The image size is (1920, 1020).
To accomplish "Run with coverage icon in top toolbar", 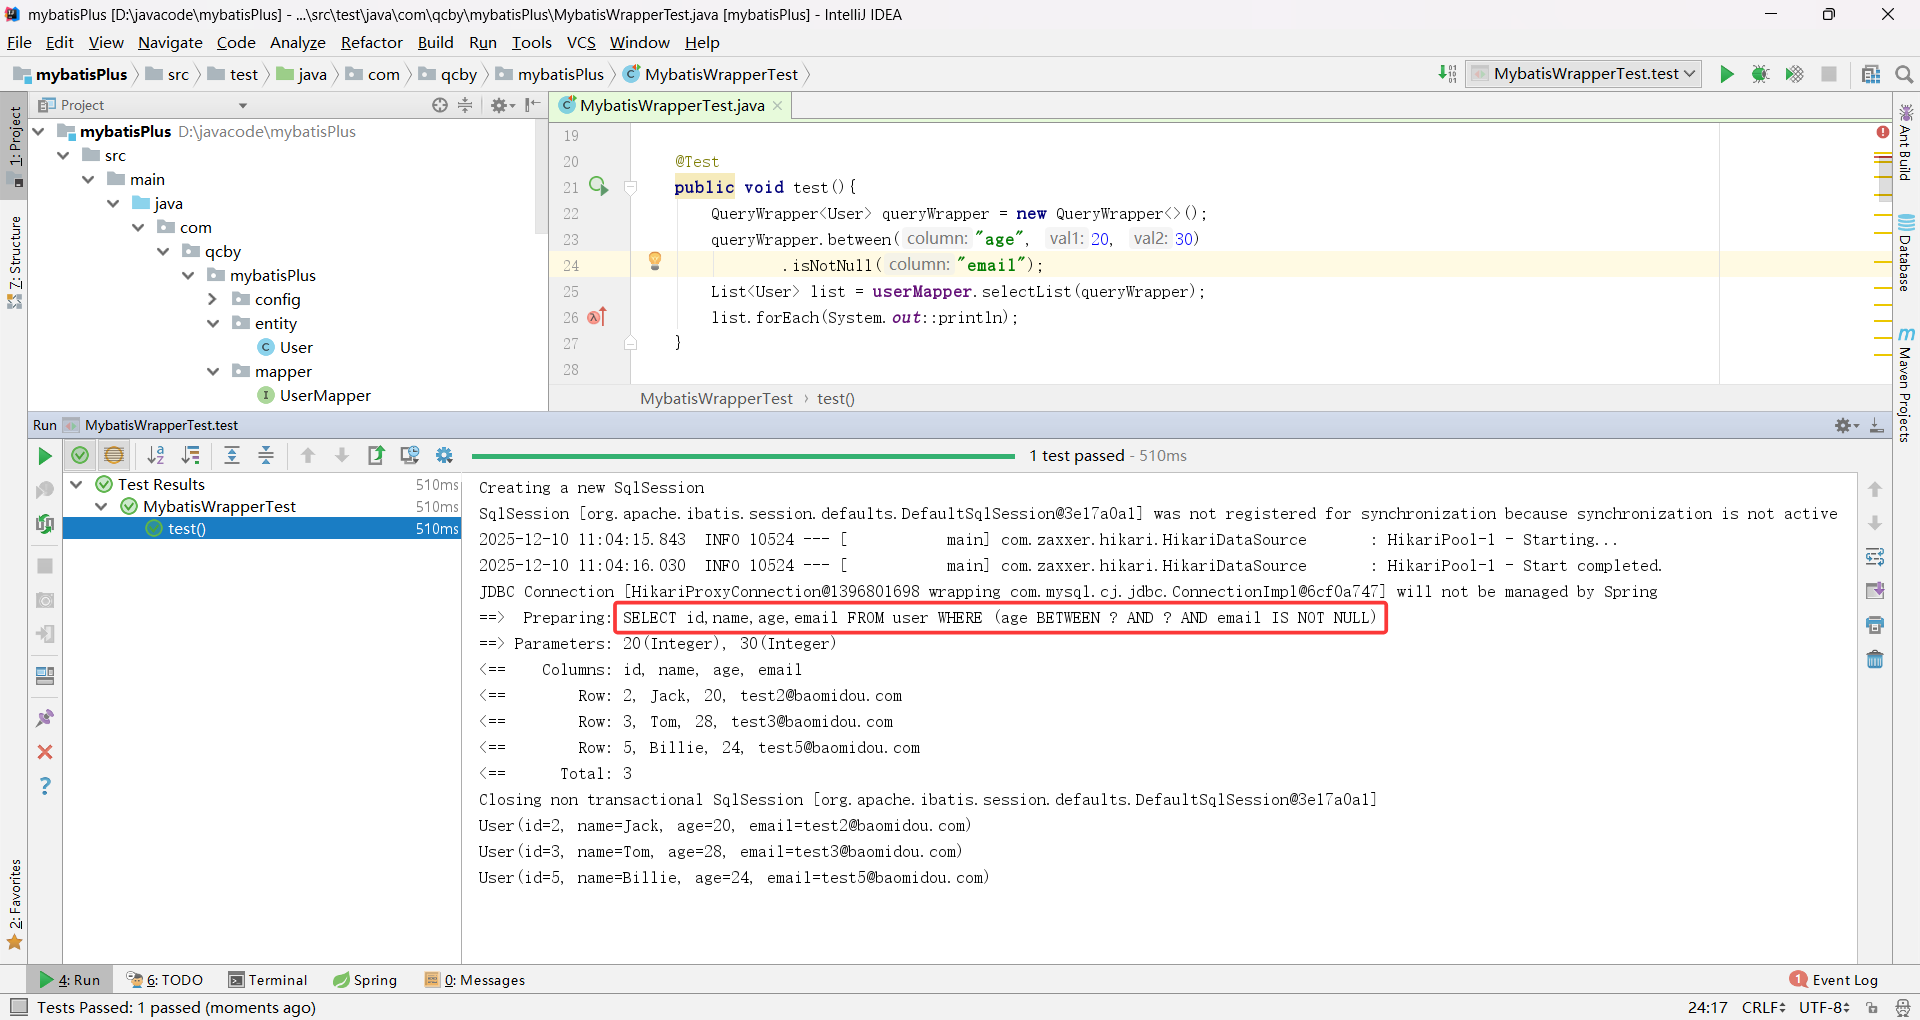I will click(1795, 74).
